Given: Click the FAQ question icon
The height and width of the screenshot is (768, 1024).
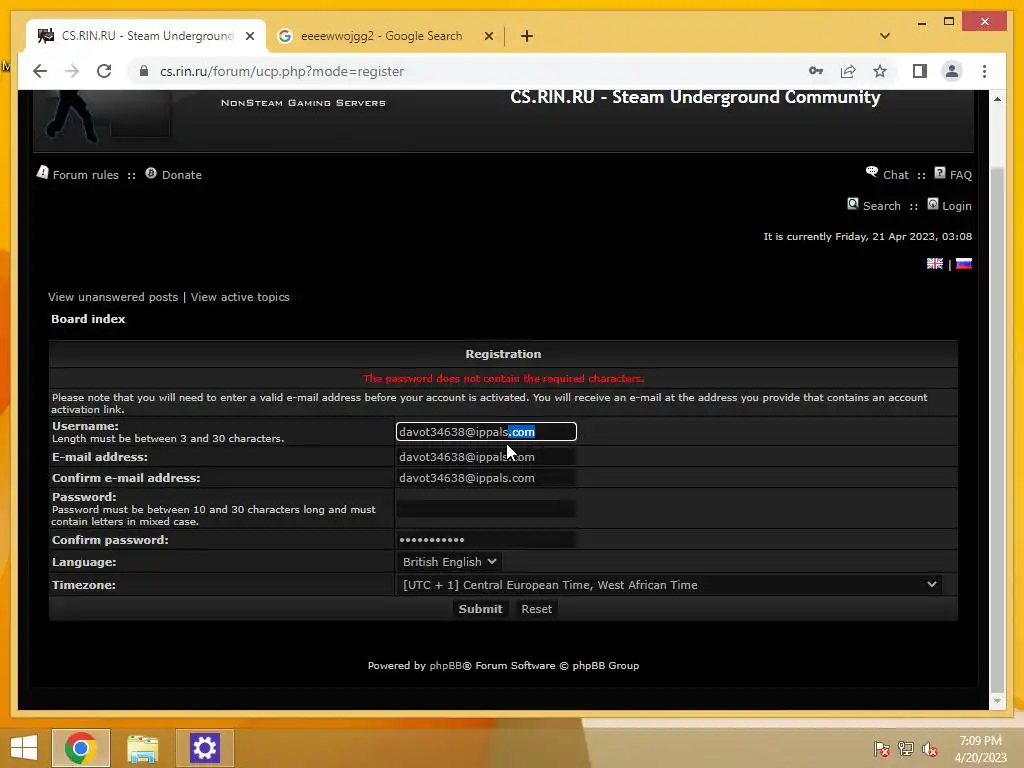Looking at the screenshot, I should [x=940, y=172].
